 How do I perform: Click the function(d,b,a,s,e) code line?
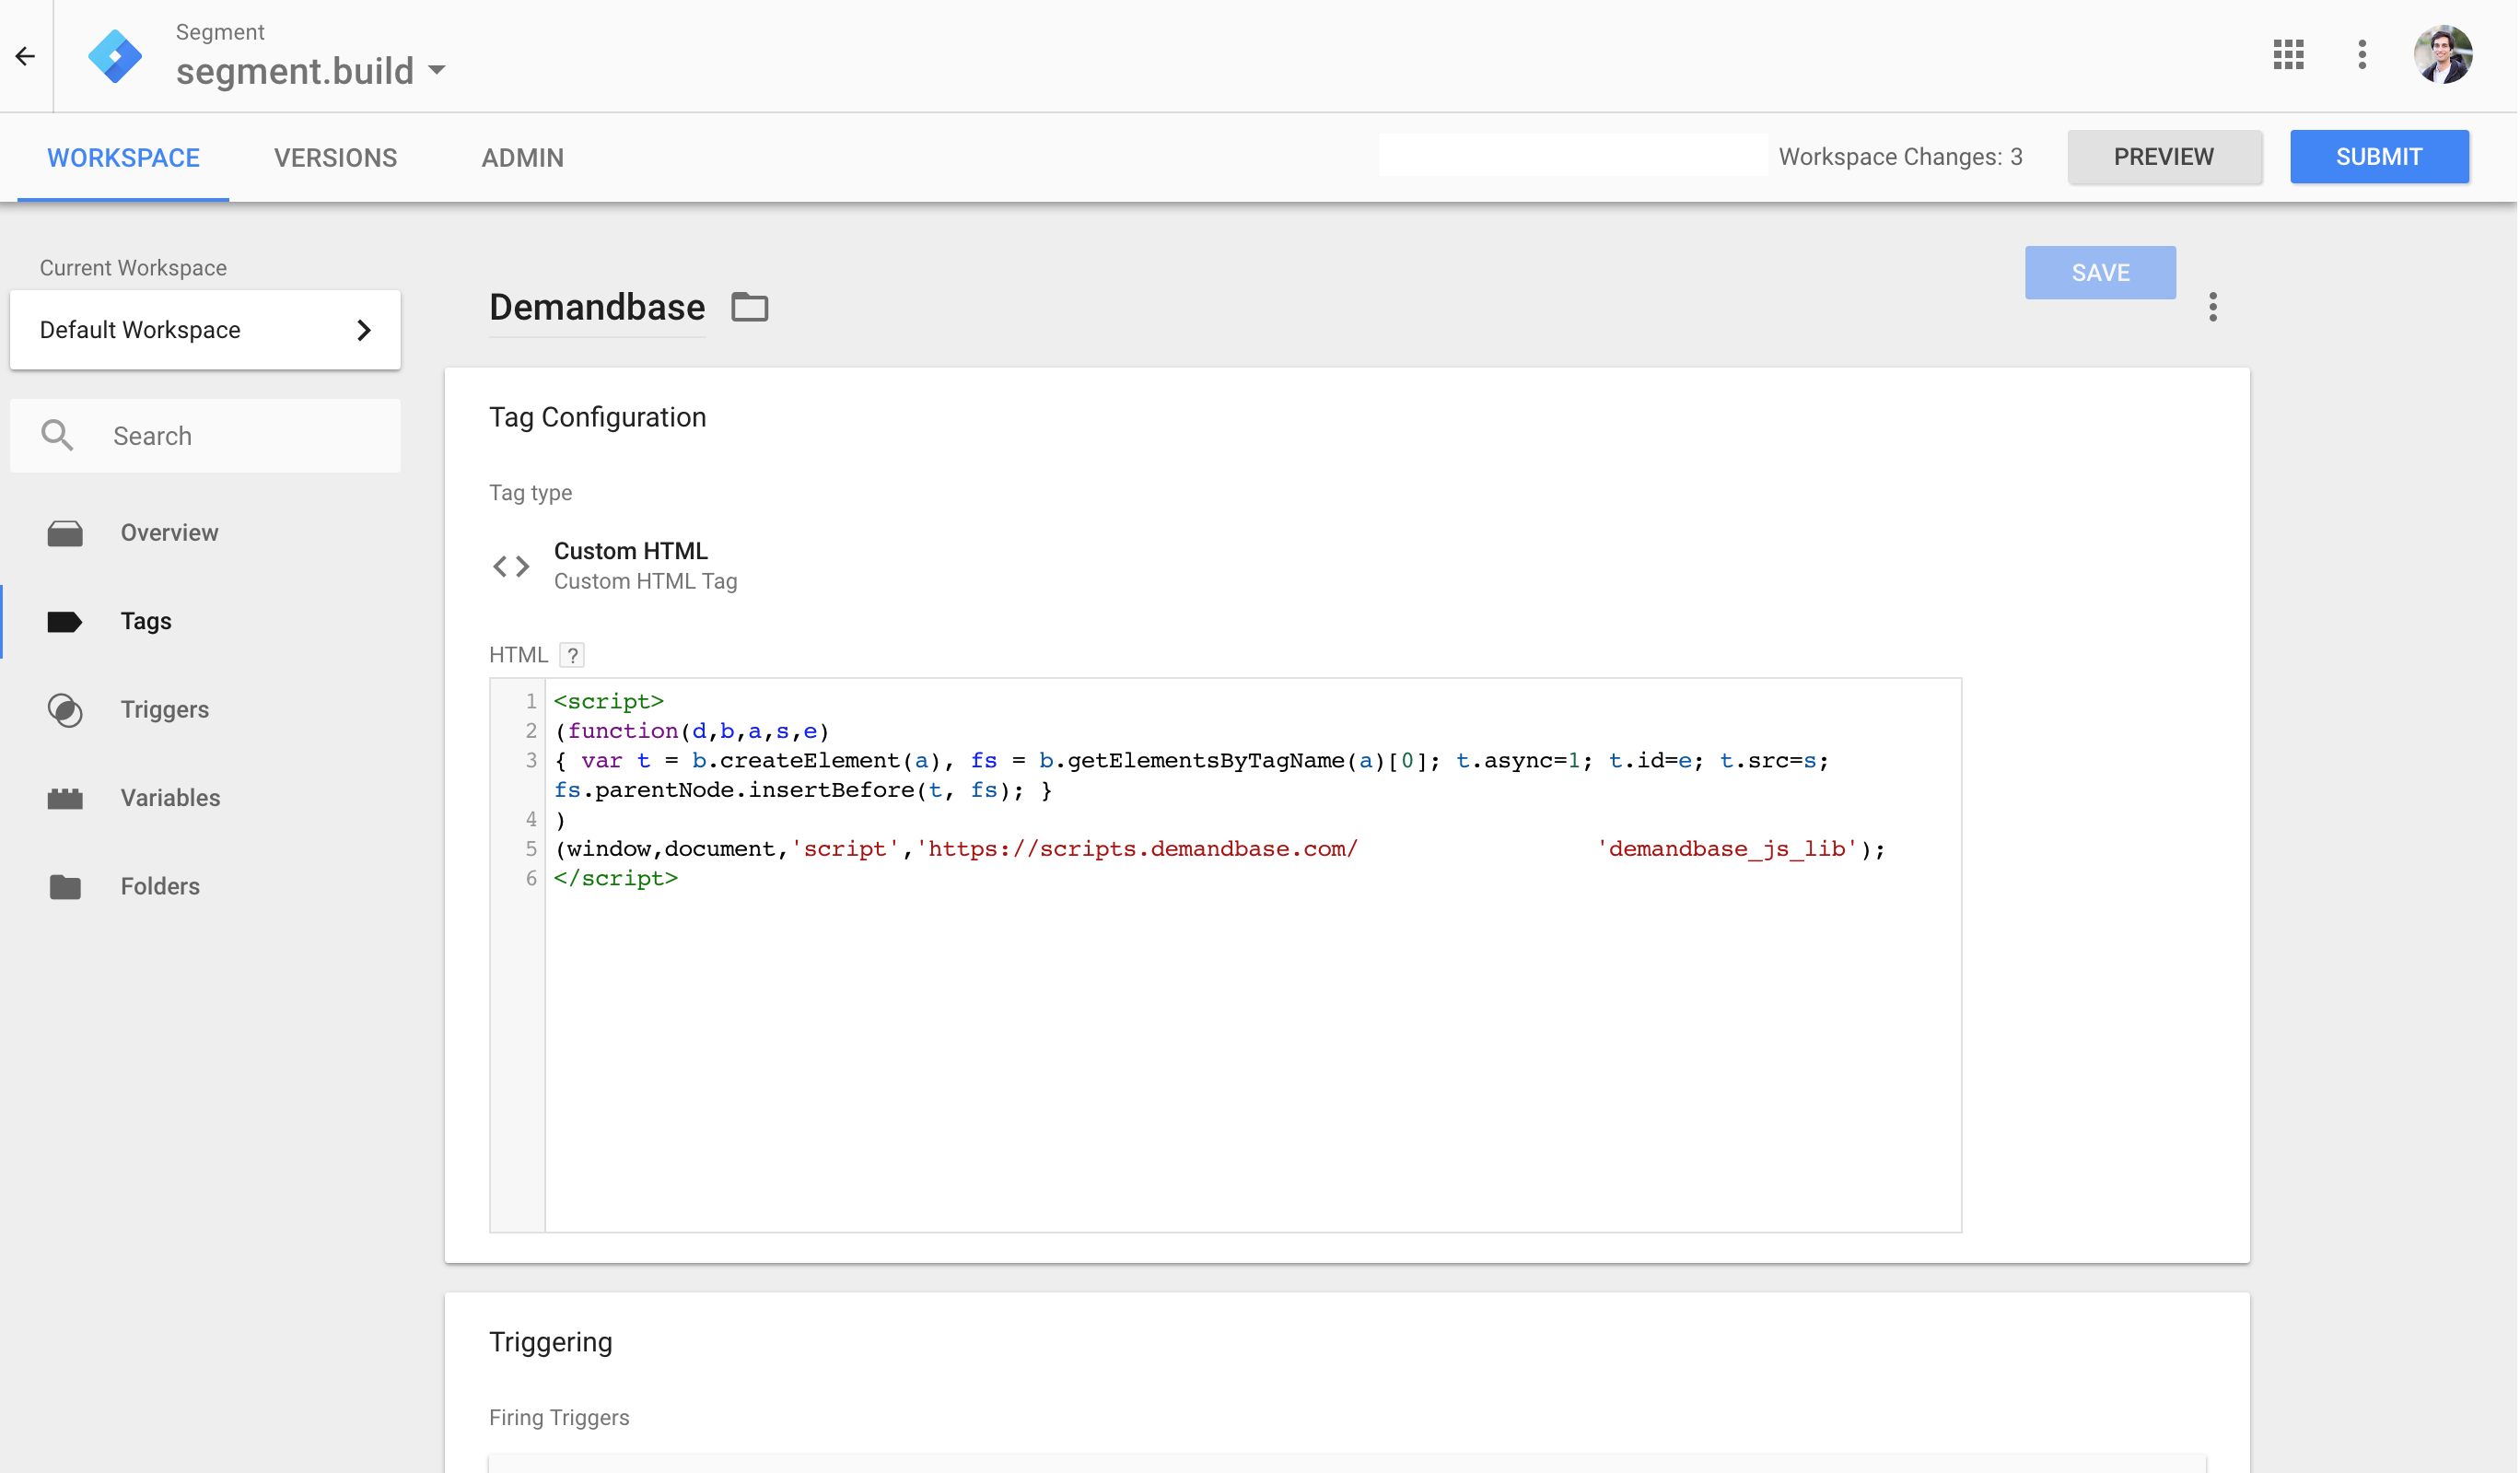(x=692, y=731)
